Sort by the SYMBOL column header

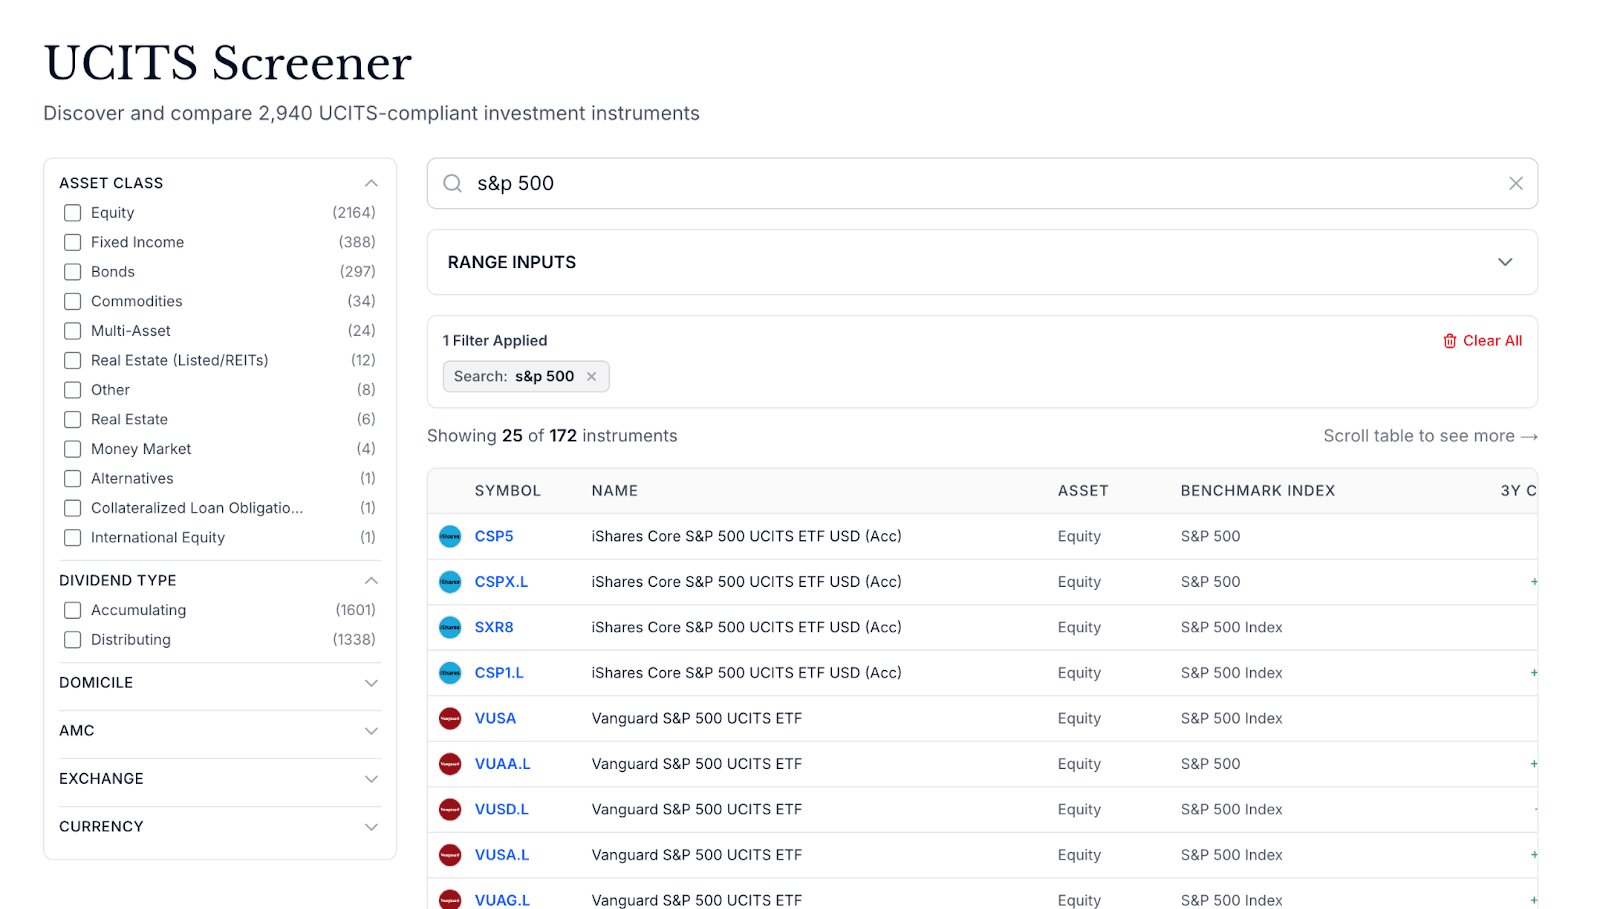(x=507, y=491)
